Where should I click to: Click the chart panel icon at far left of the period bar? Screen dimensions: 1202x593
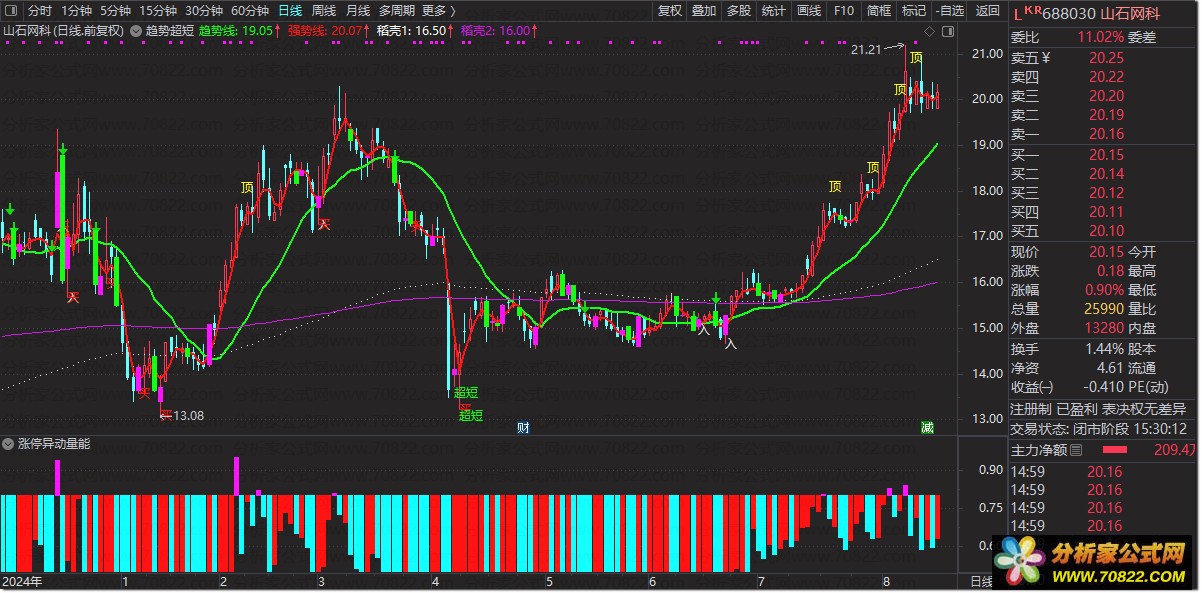[x=10, y=11]
